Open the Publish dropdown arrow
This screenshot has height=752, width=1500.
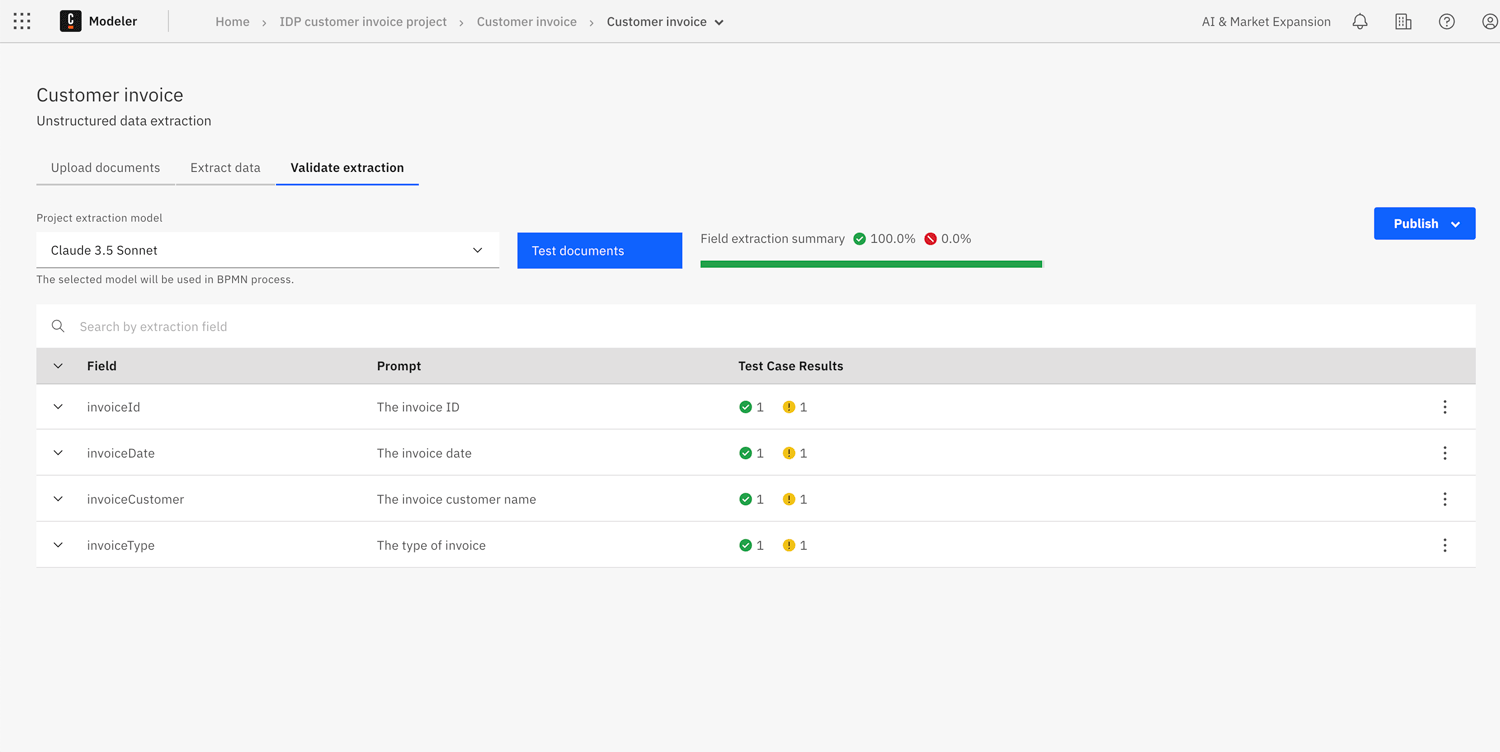1456,223
